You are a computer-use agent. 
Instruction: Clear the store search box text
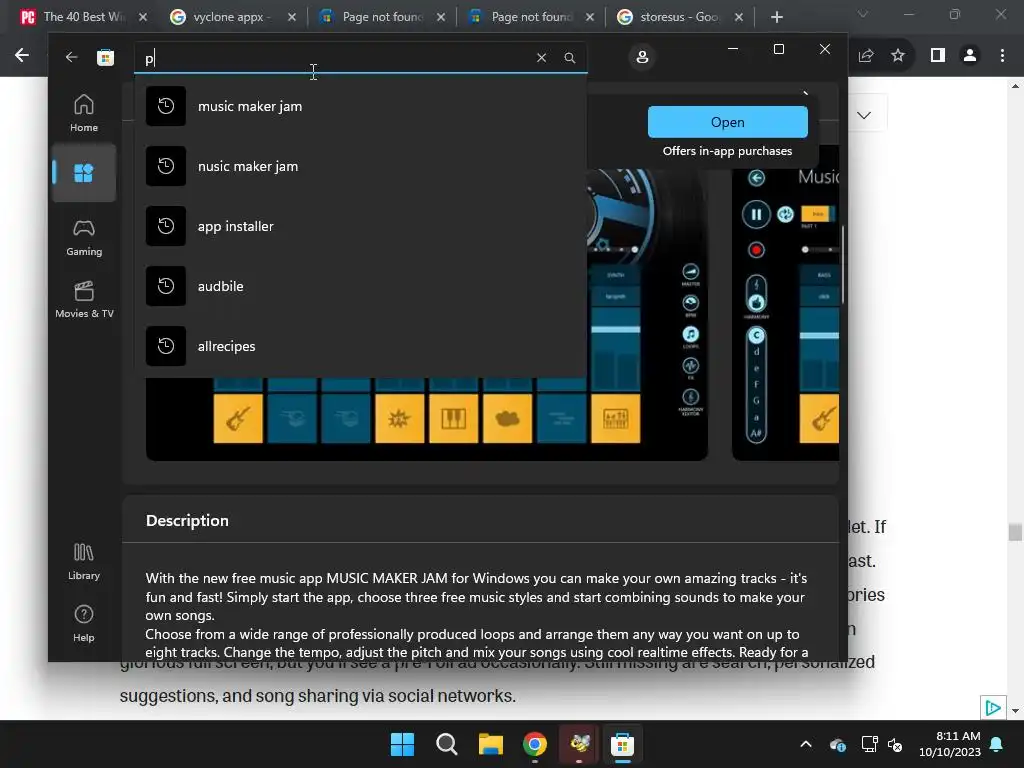pos(541,57)
